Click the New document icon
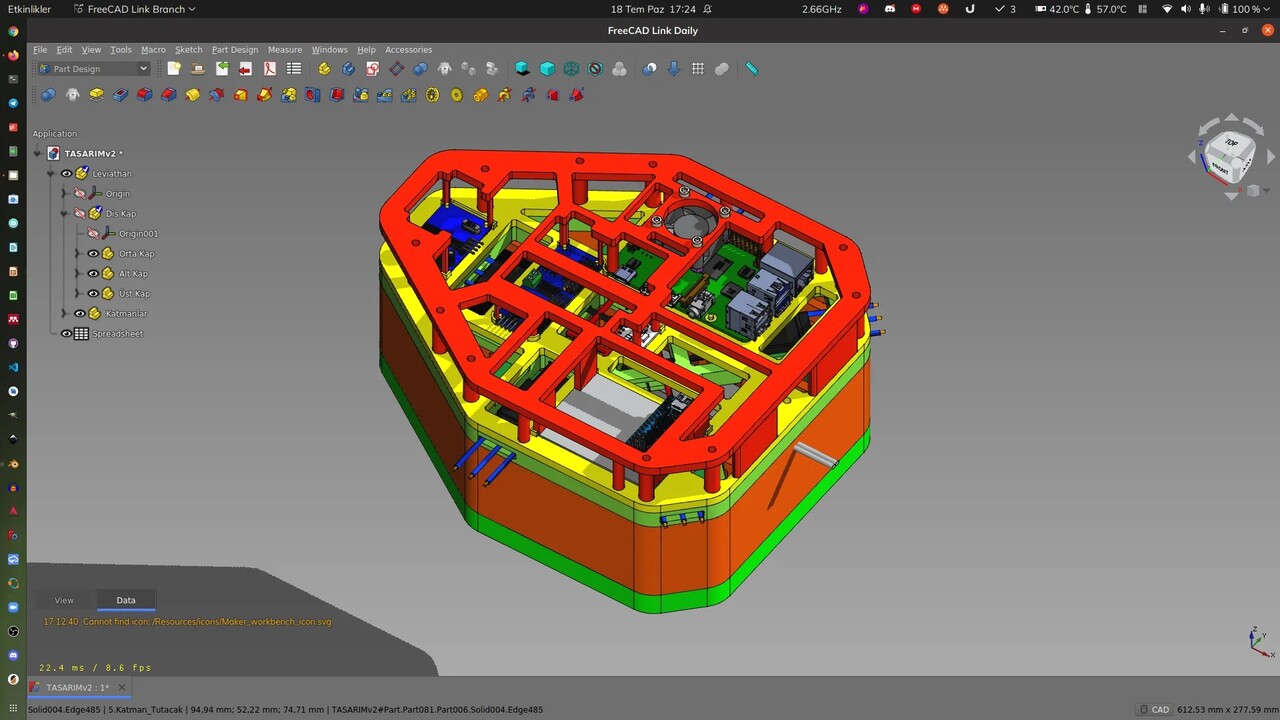 point(174,69)
